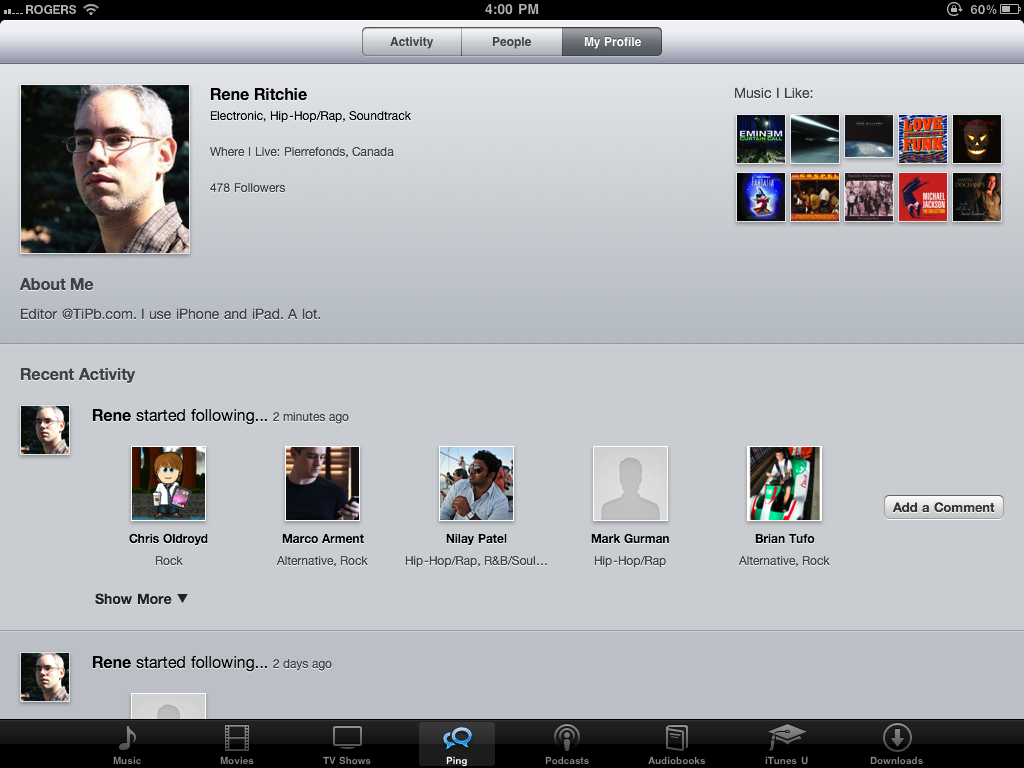The width and height of the screenshot is (1024, 768).
Task: Click the 478 Followers text
Action: pyautogui.click(x=248, y=187)
